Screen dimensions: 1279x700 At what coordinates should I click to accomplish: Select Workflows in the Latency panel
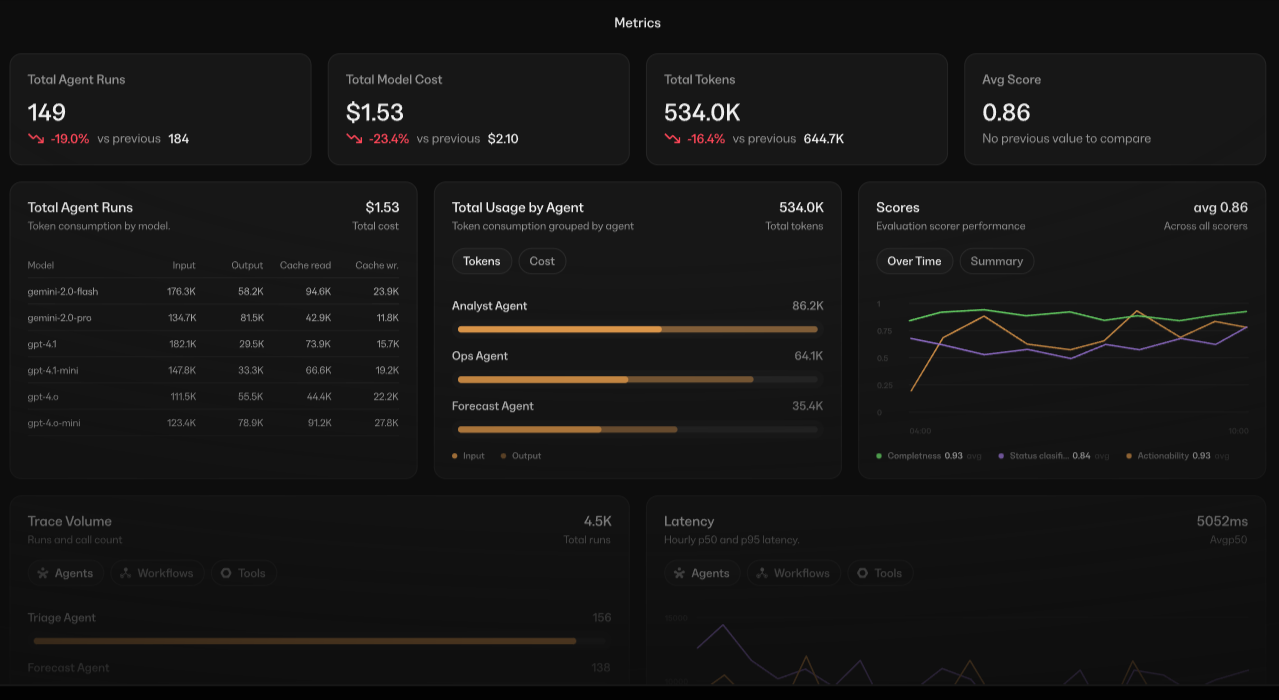point(794,573)
